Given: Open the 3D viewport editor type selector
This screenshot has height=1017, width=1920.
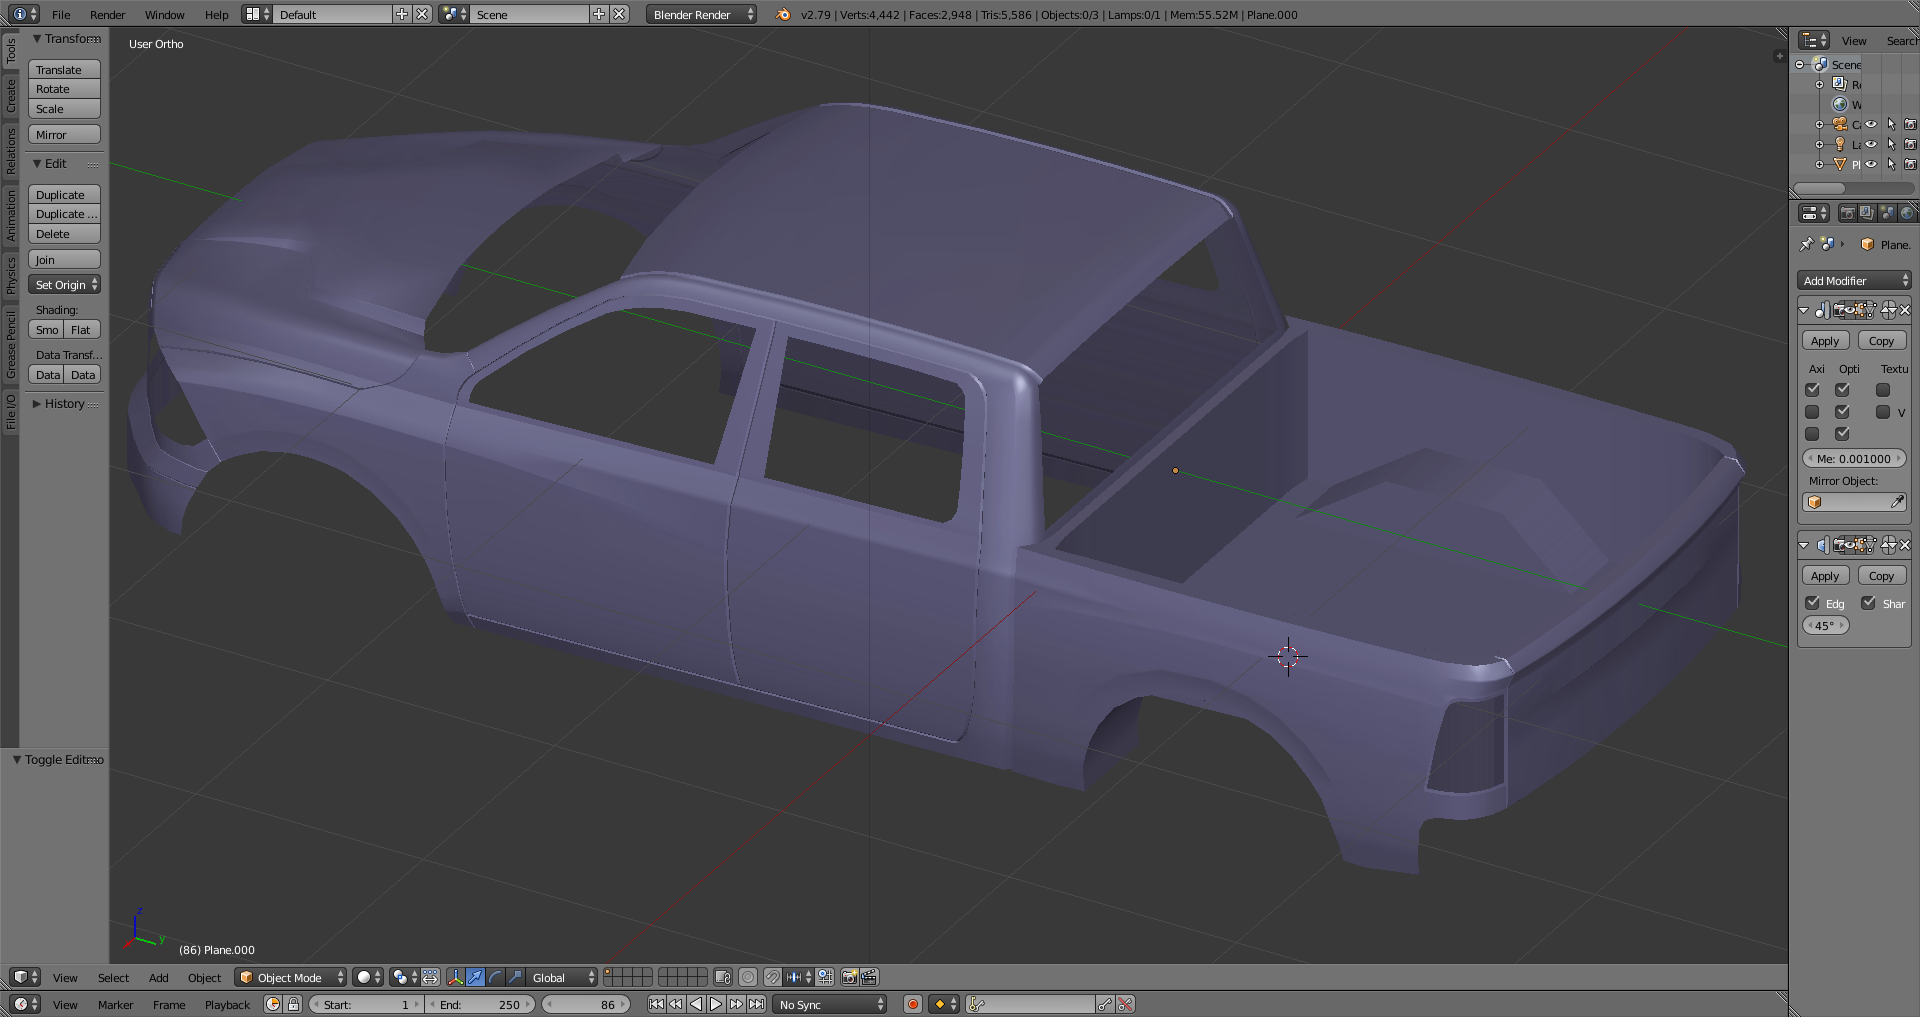Looking at the screenshot, I should (25, 977).
